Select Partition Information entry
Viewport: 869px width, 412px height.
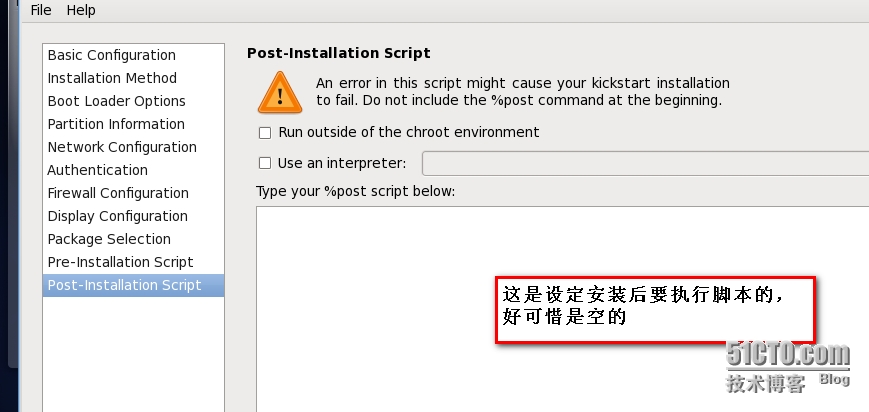116,124
